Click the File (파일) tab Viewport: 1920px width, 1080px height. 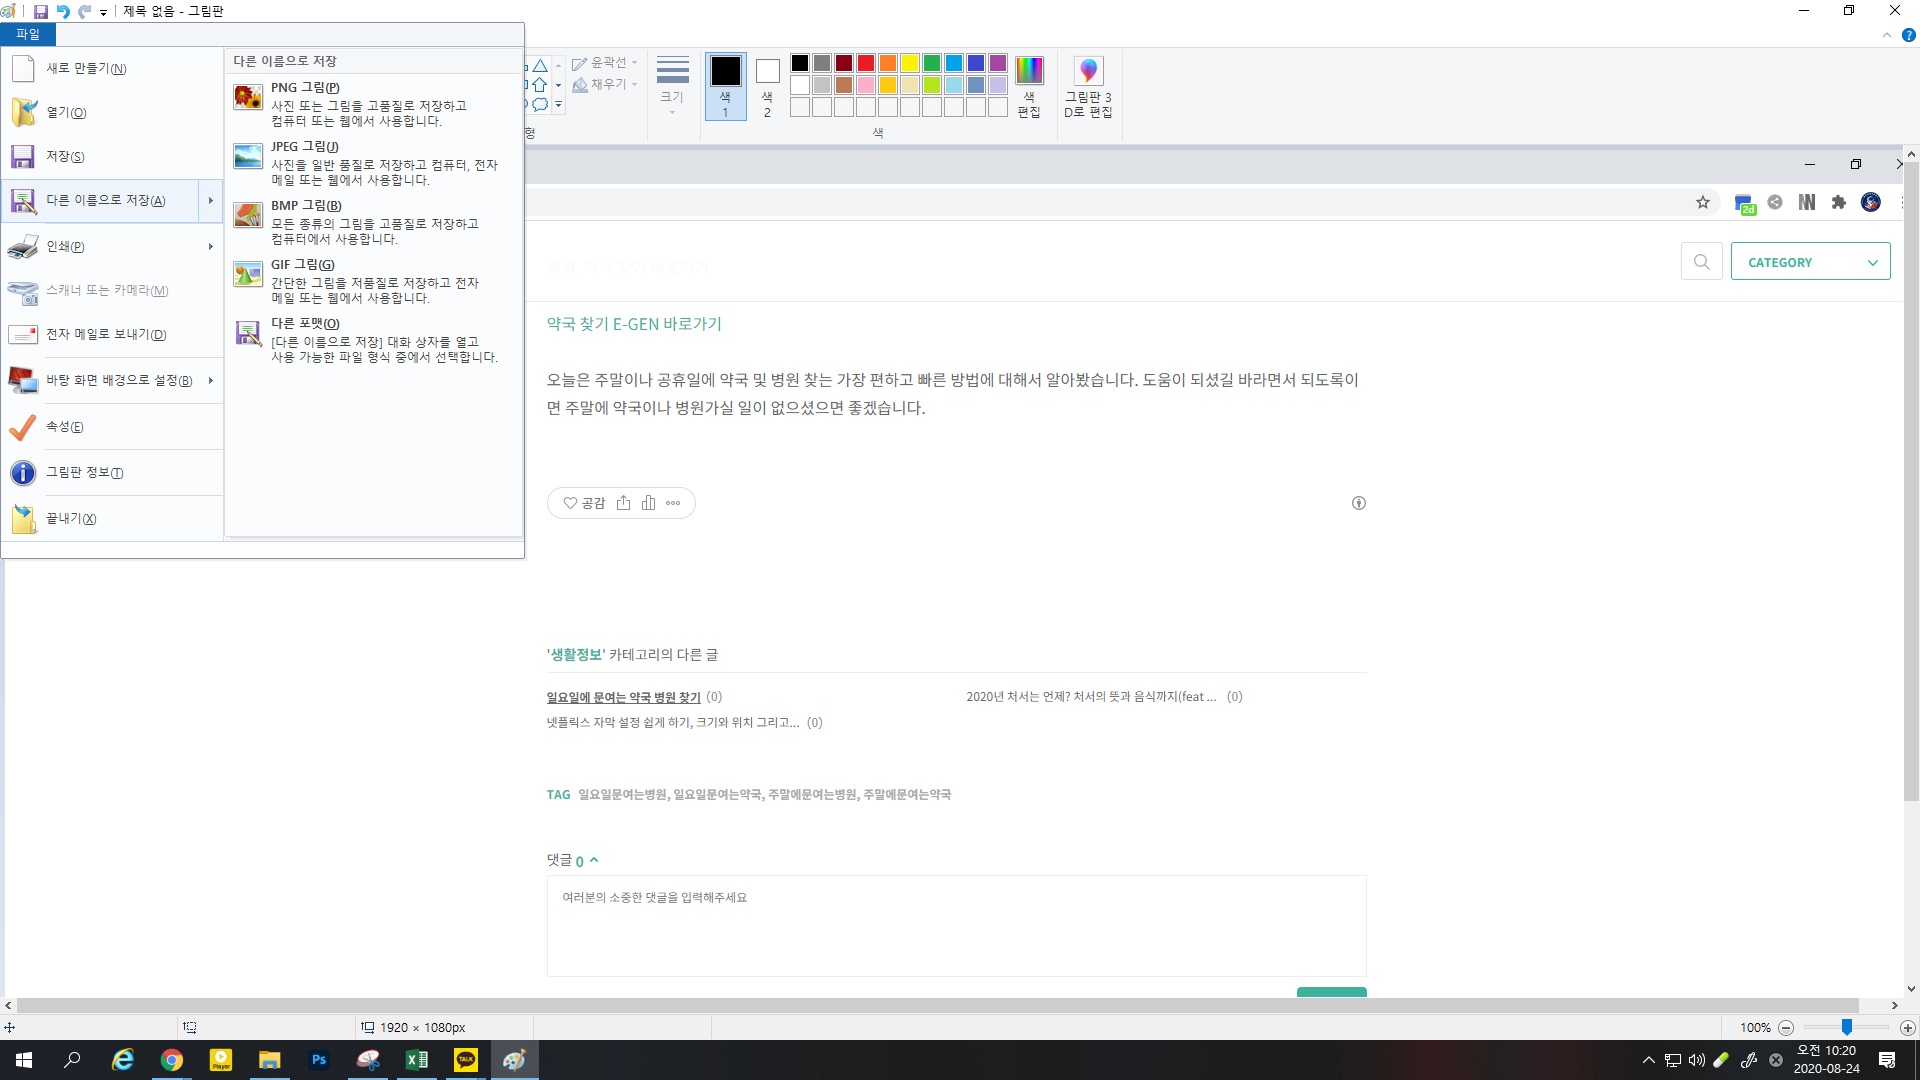[28, 34]
